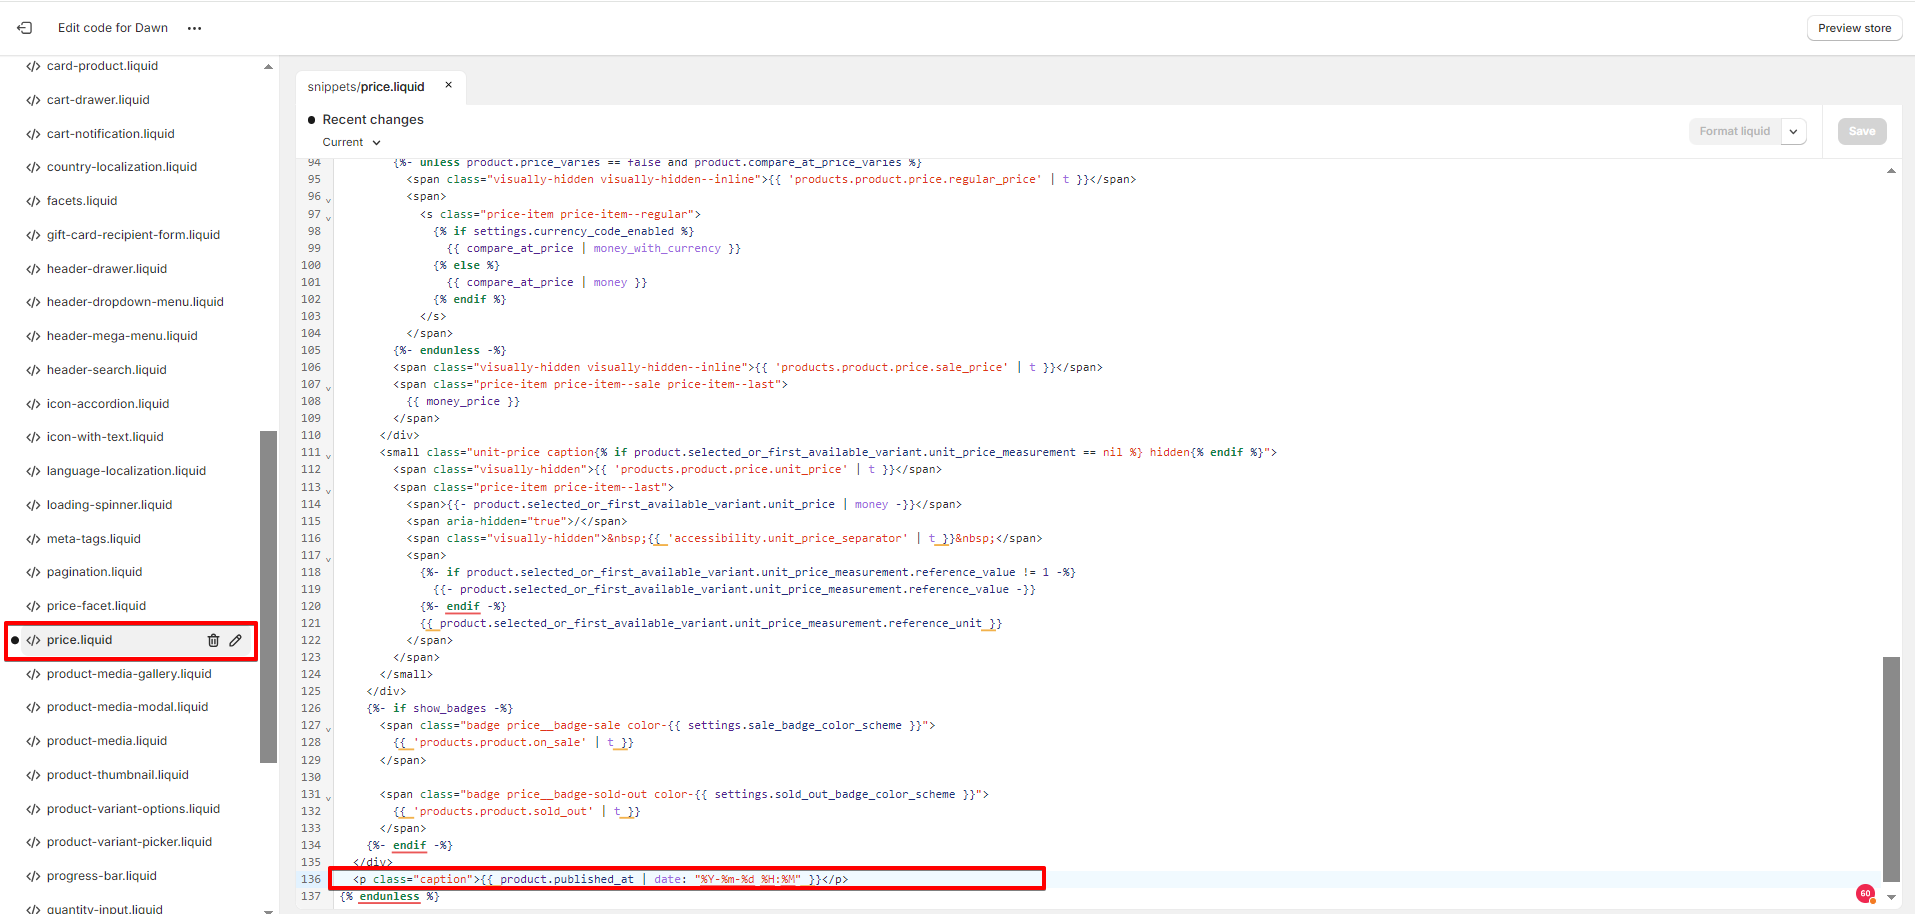
Task: Open the three-dots more actions menu
Action: [x=194, y=28]
